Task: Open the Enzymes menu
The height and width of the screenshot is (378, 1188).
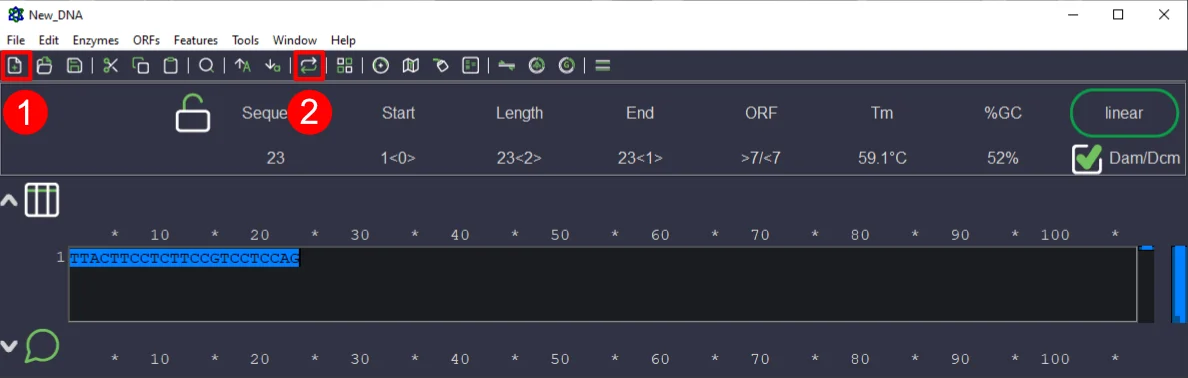Action: [95, 40]
